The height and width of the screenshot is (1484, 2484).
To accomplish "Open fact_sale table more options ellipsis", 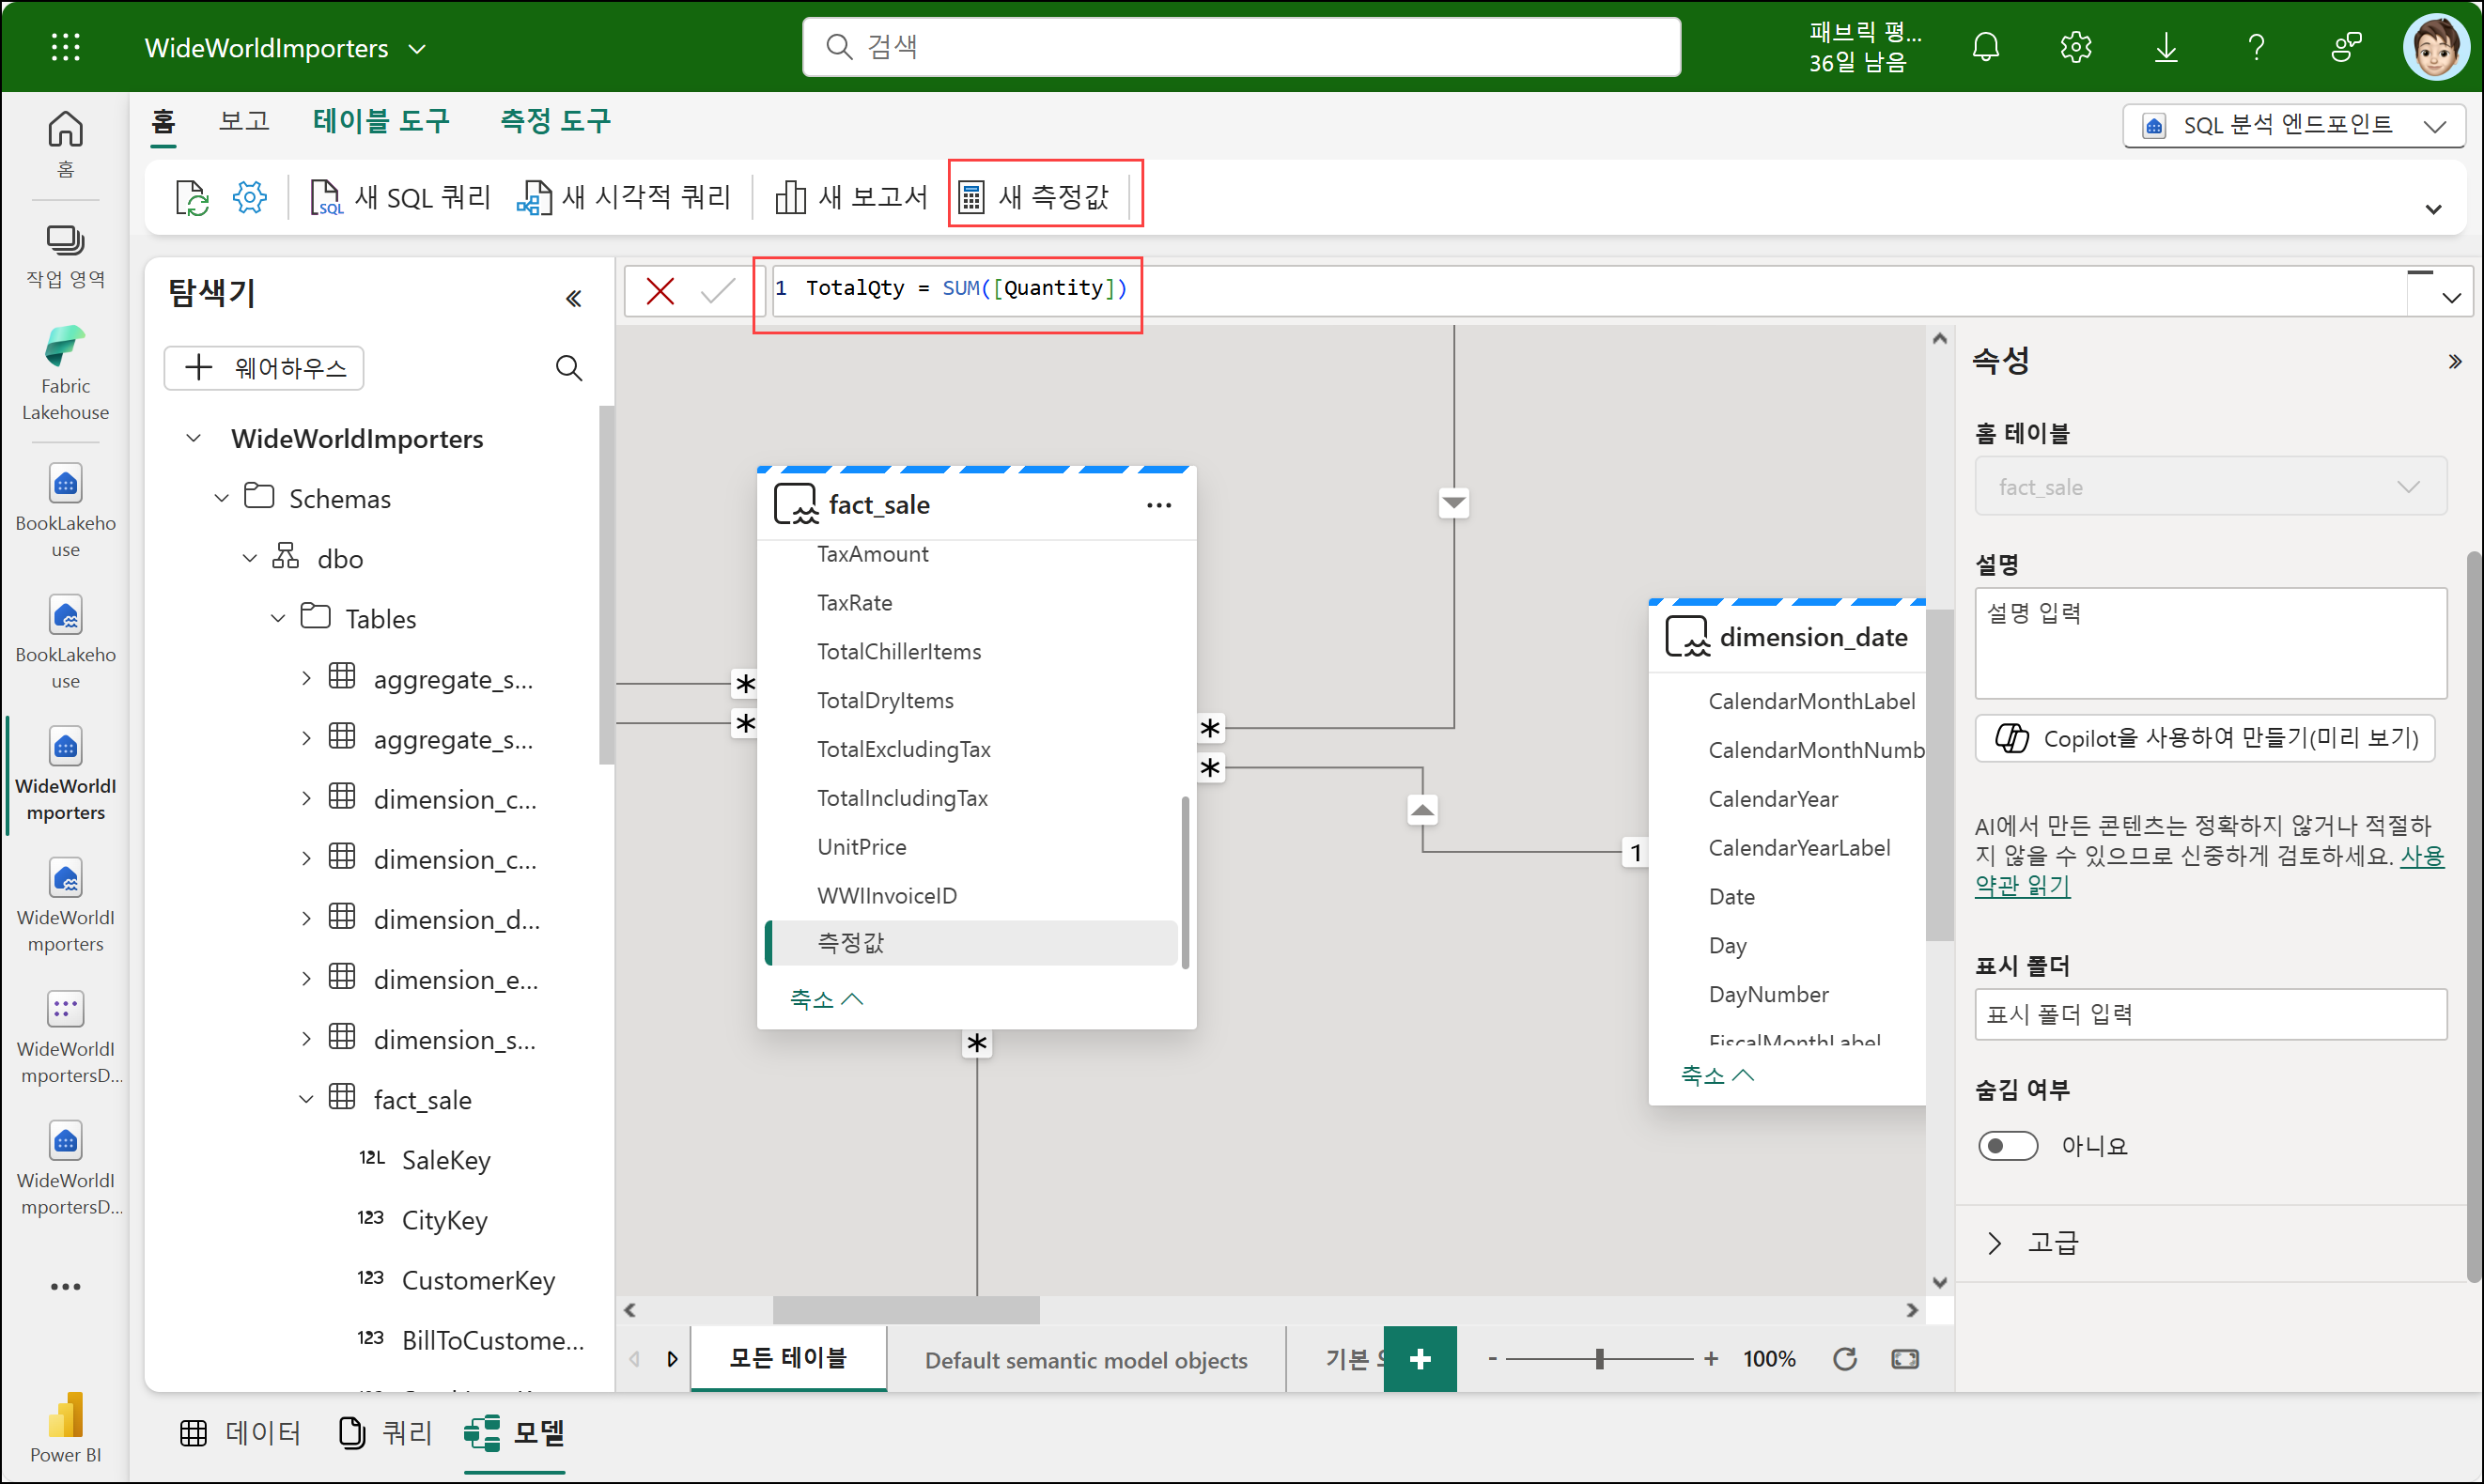I will (1159, 505).
